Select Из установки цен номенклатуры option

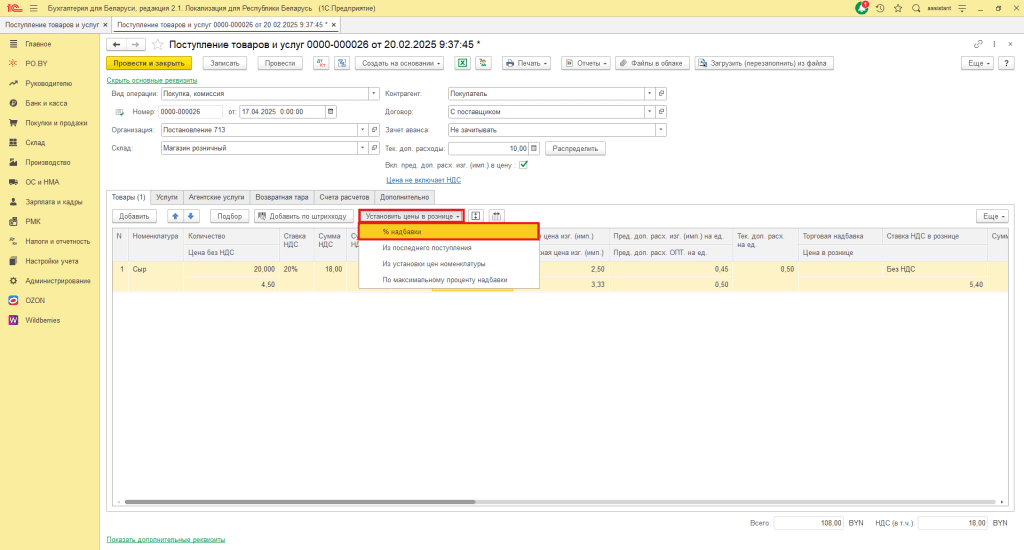[448, 264]
